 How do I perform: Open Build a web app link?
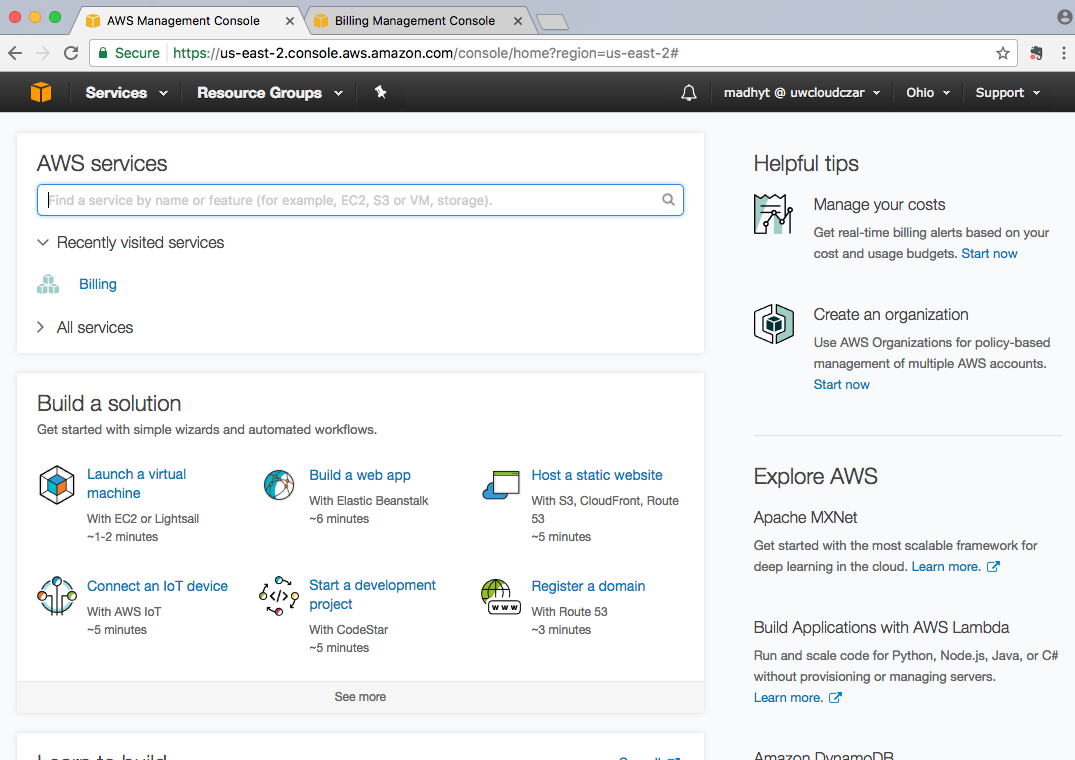(x=360, y=475)
